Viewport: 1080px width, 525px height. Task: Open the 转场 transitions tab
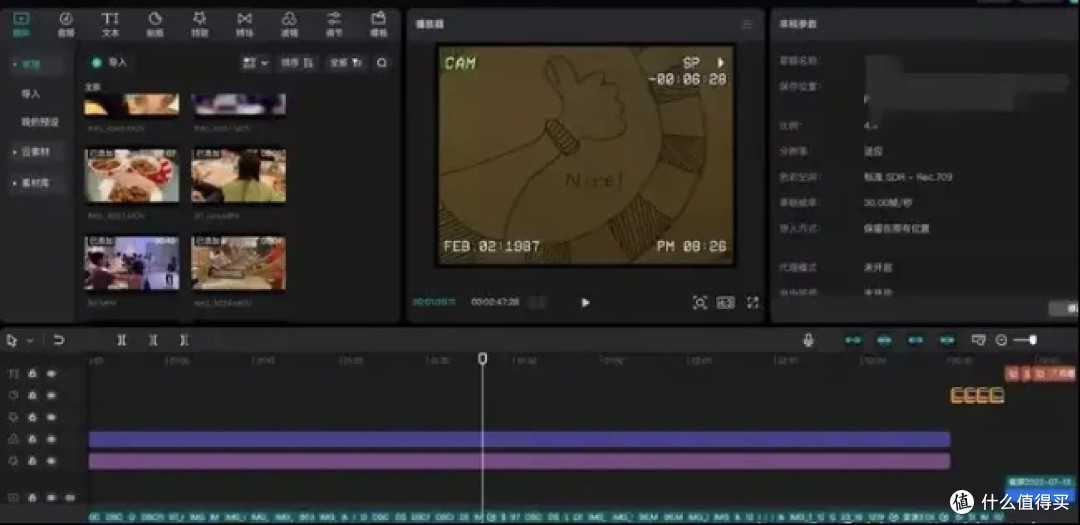(x=245, y=23)
